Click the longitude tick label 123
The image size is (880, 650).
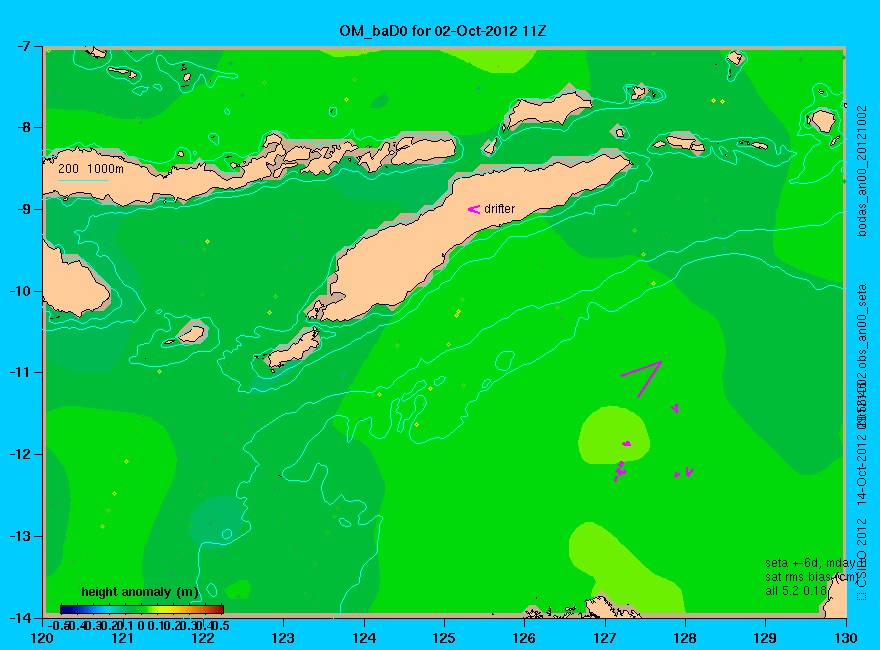coord(283,638)
